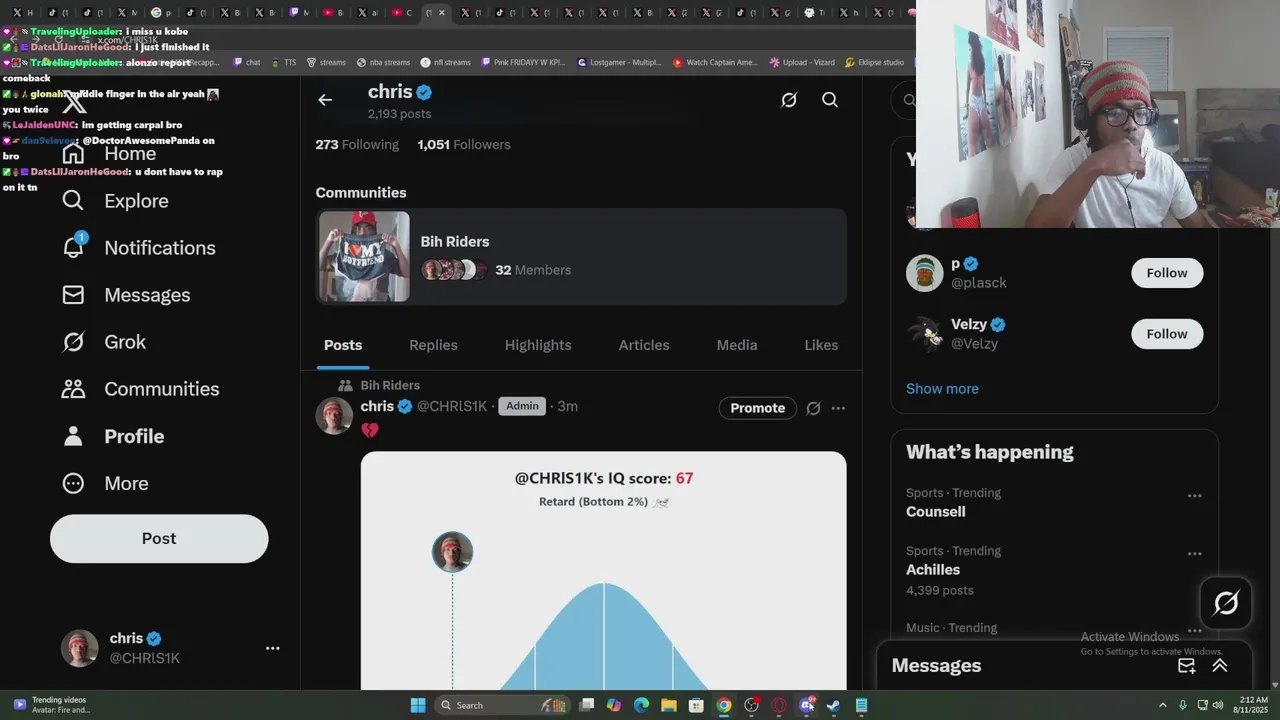Image resolution: width=1280 pixels, height=720 pixels.
Task: Open the Eklipse studio bookmark
Action: tap(874, 62)
